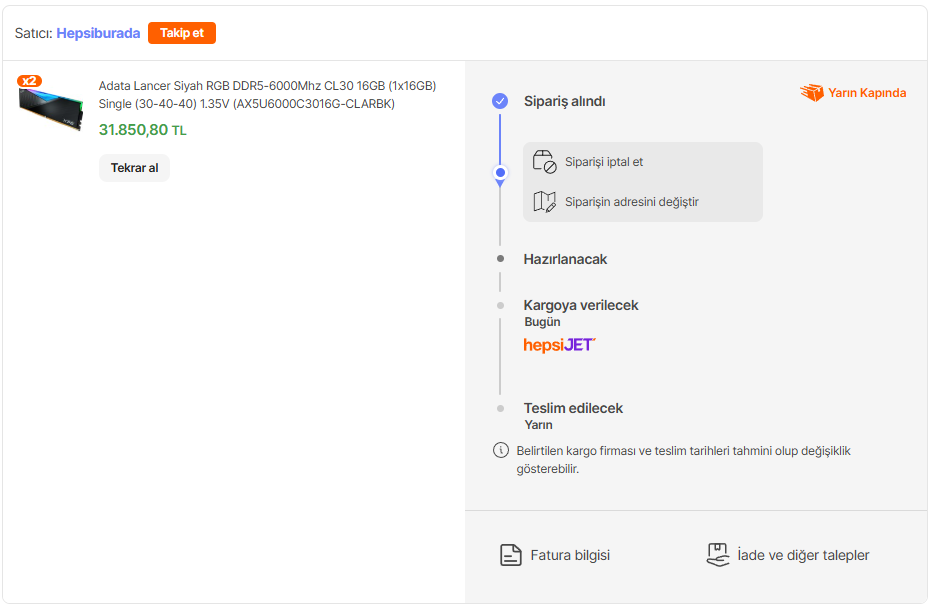Open the Hepsiburada seller link
The width and height of the screenshot is (945, 610).
[98, 33]
